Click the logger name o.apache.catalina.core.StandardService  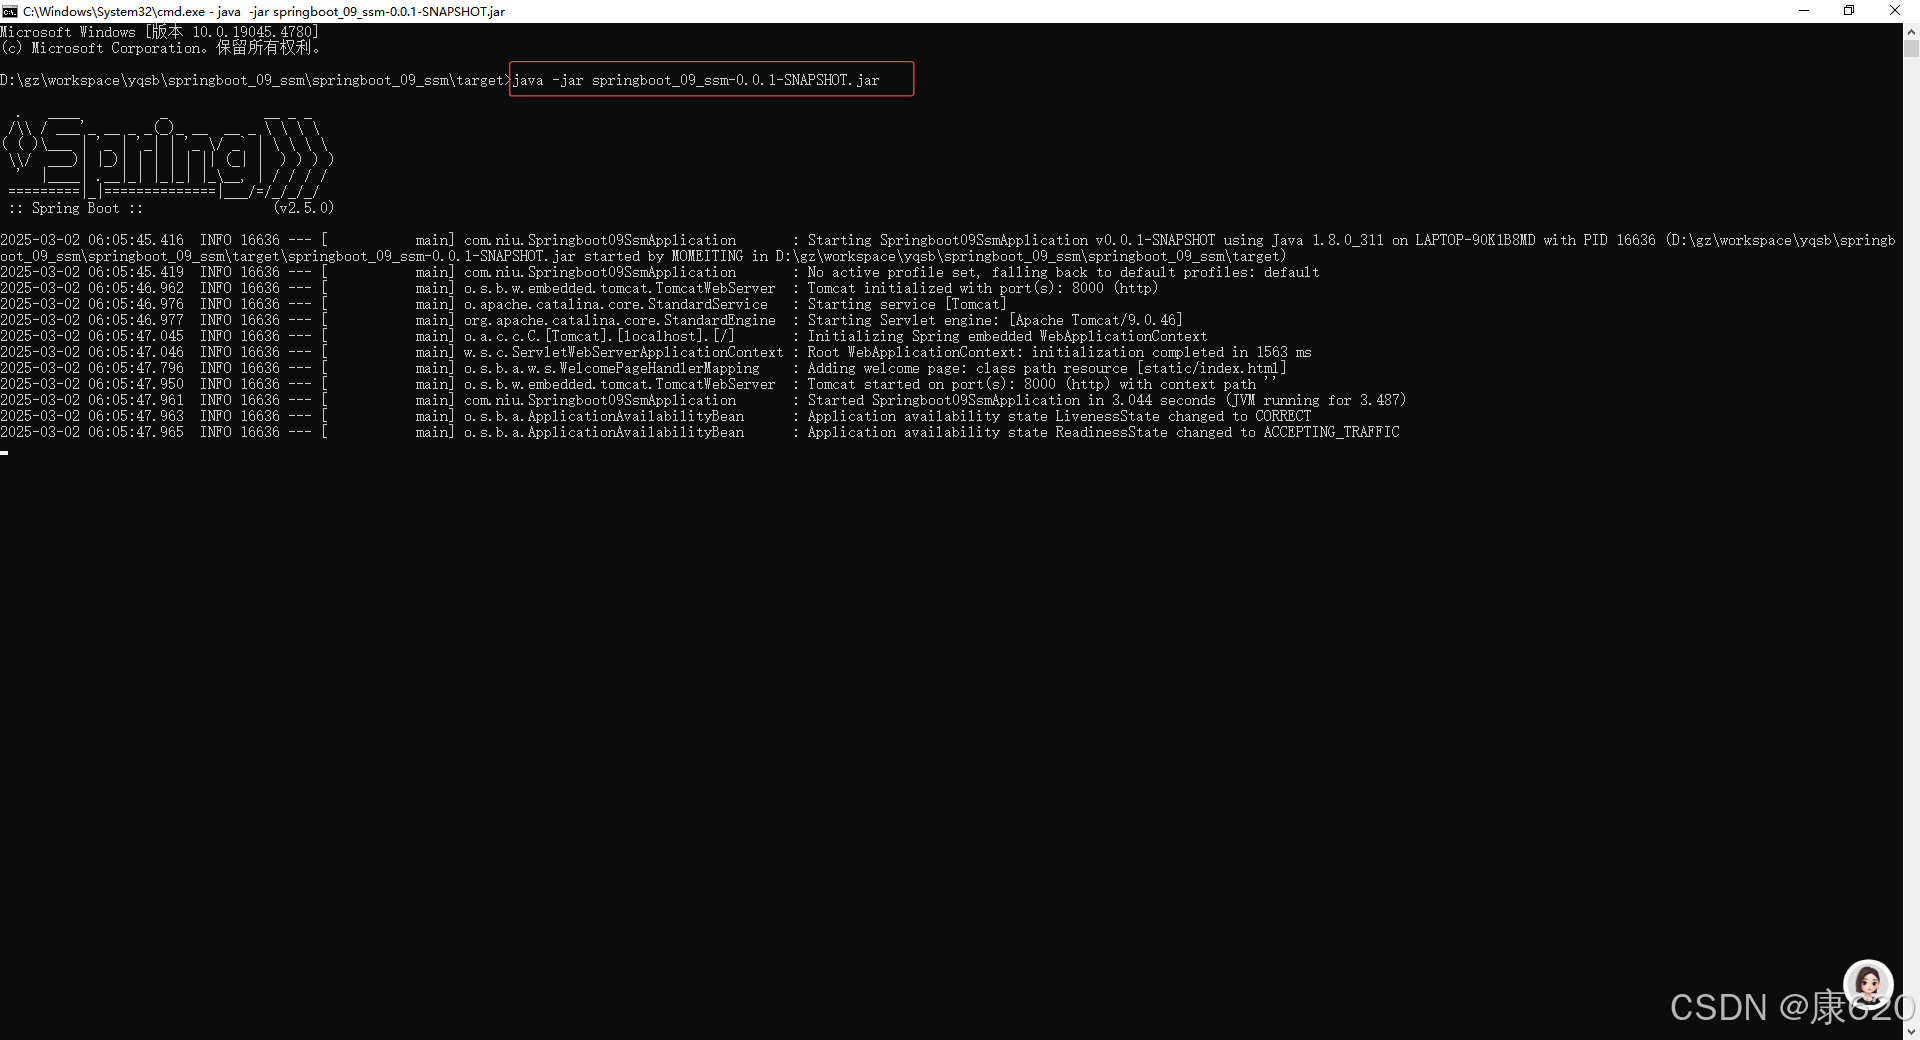click(616, 304)
